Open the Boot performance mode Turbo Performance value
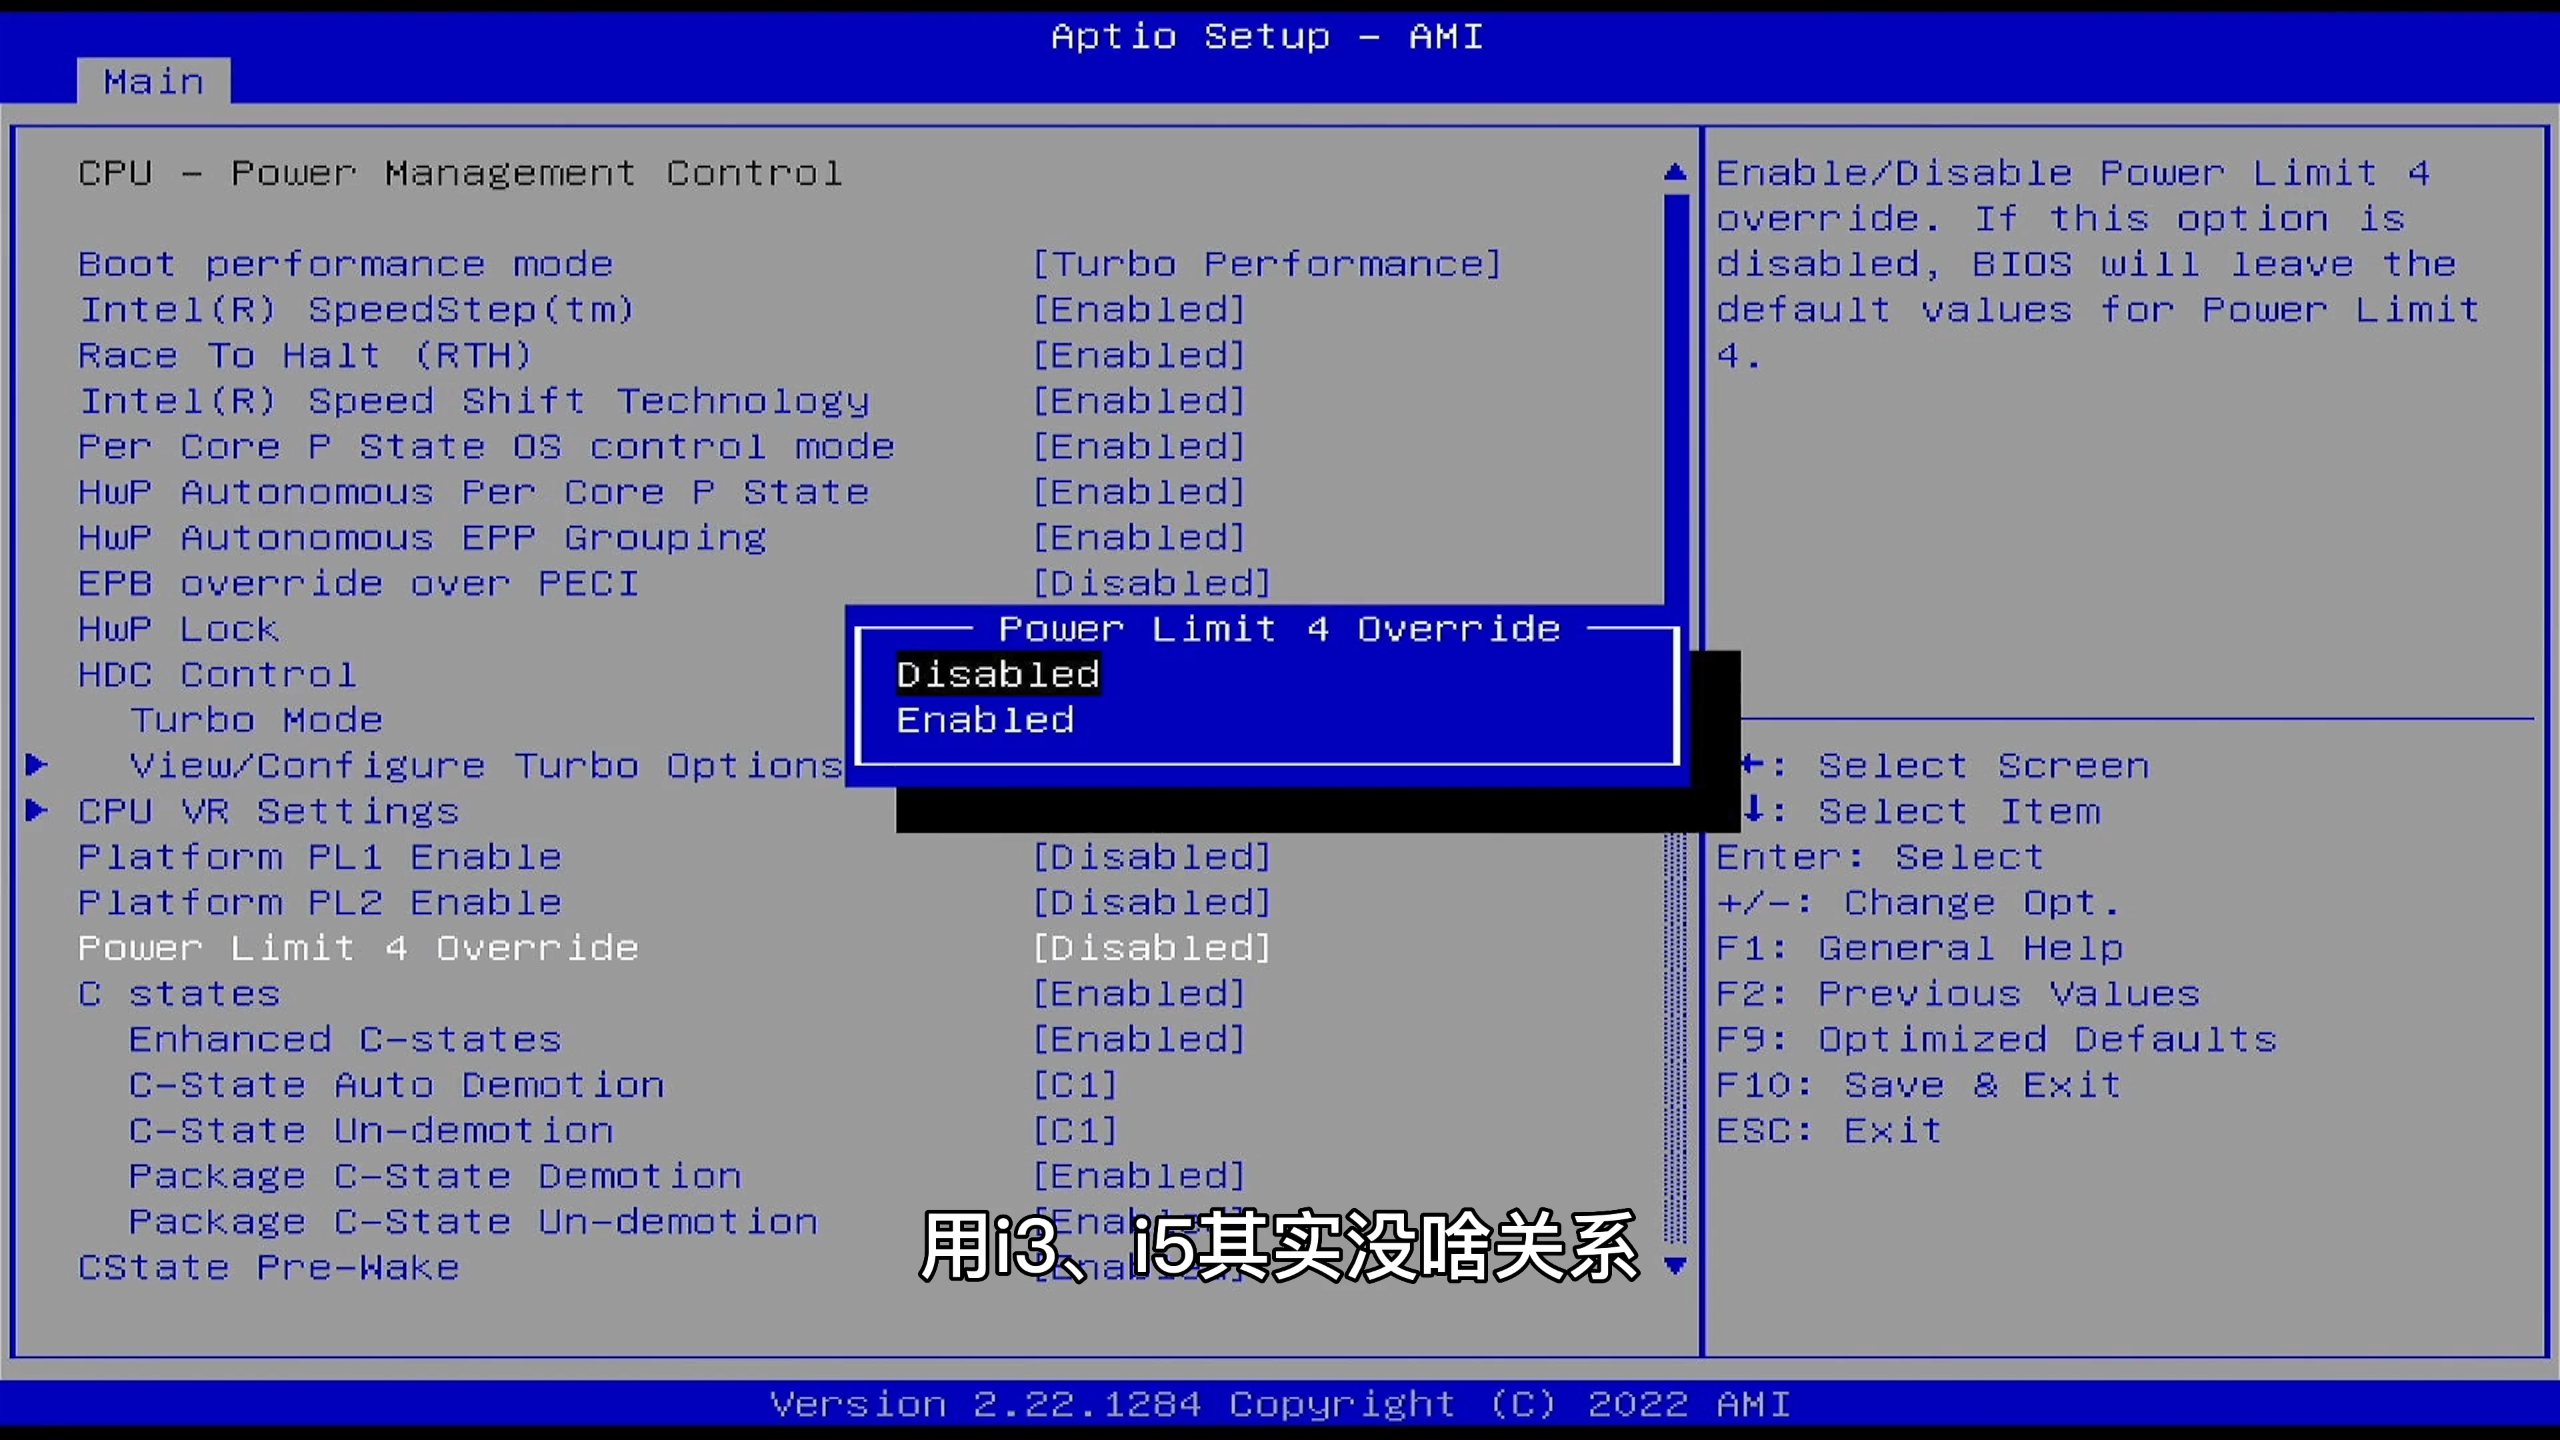Screen dimensions: 2560x1440 tap(1267, 264)
